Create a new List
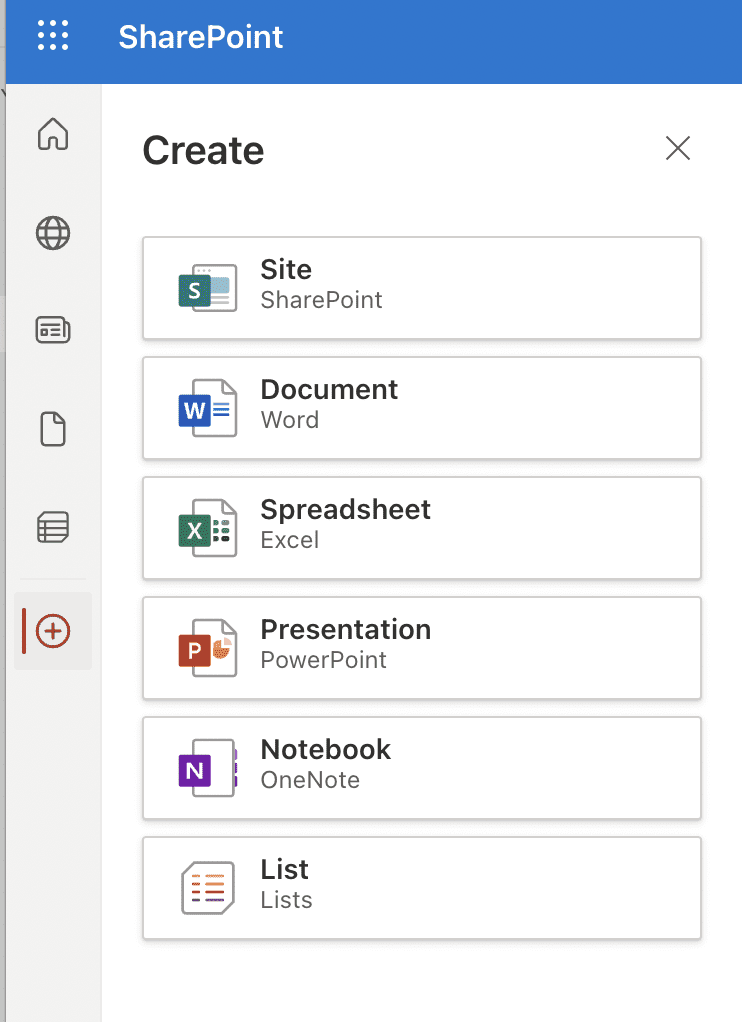The height and width of the screenshot is (1022, 742). coord(422,887)
